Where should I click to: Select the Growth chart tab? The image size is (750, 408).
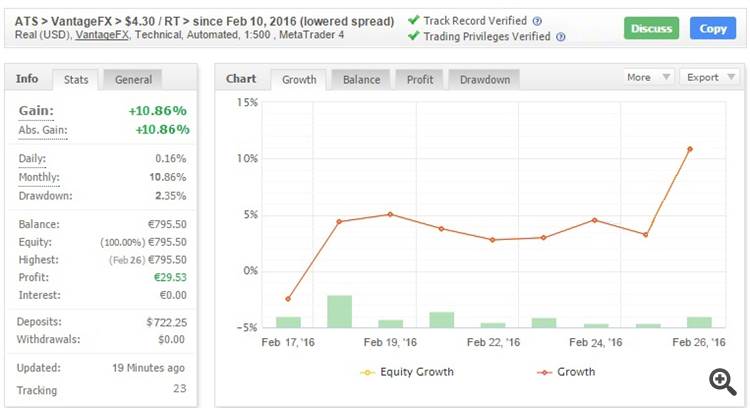(x=299, y=80)
